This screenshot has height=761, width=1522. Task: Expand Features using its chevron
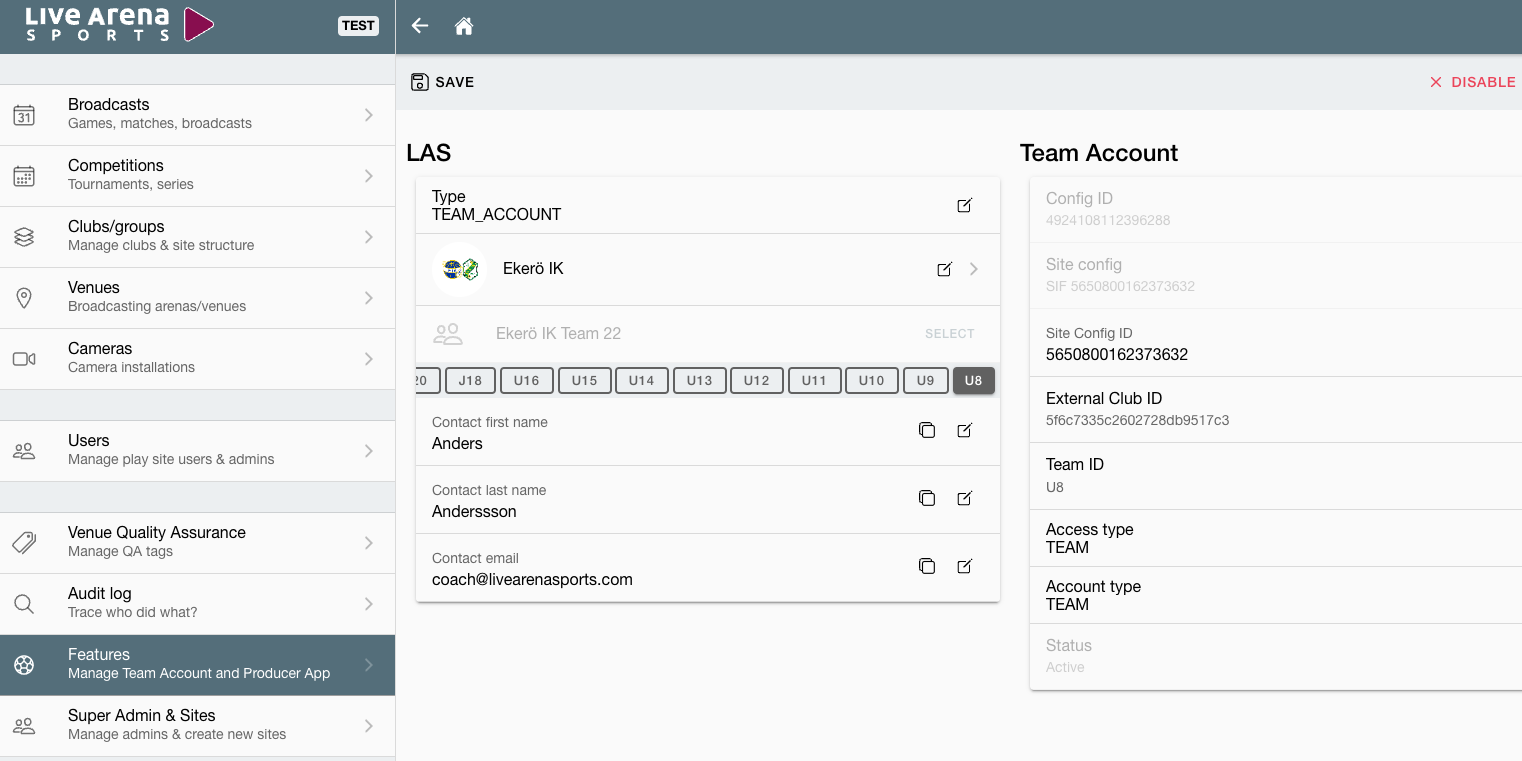click(x=369, y=665)
